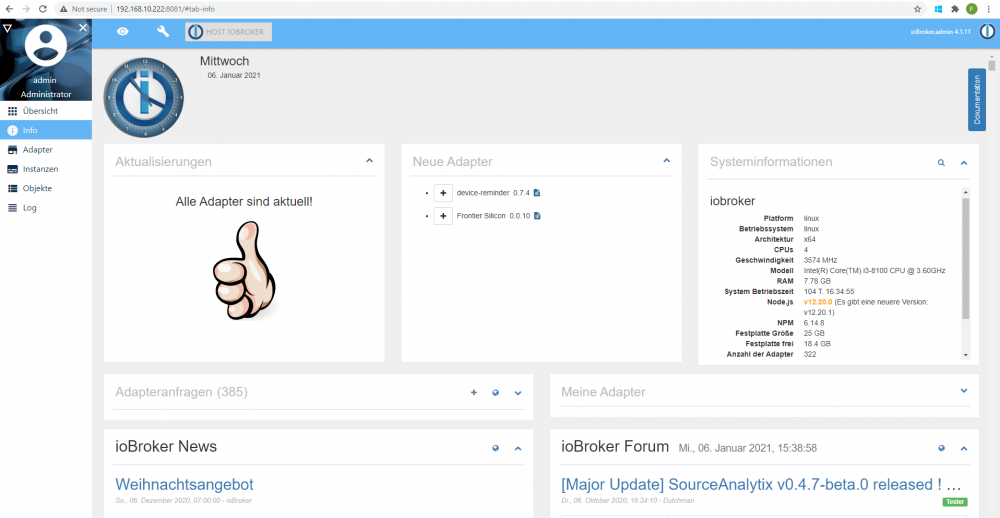Click the admin user avatar

point(45,45)
